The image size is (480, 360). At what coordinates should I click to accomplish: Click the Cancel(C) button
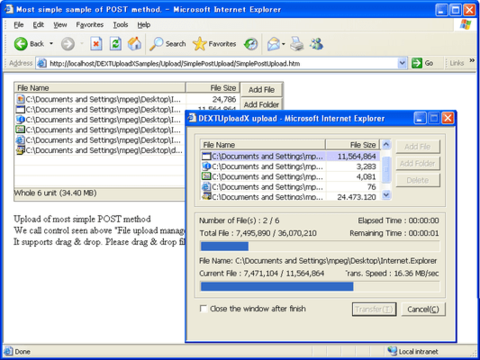(423, 309)
